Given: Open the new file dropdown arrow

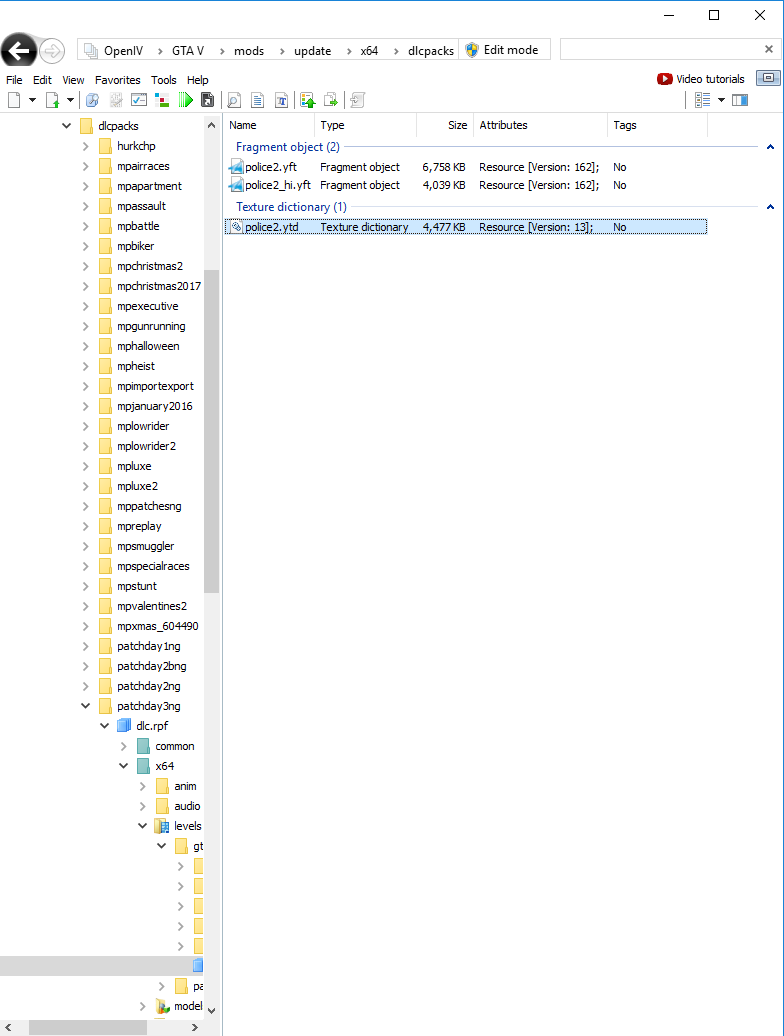Looking at the screenshot, I should click(x=32, y=100).
